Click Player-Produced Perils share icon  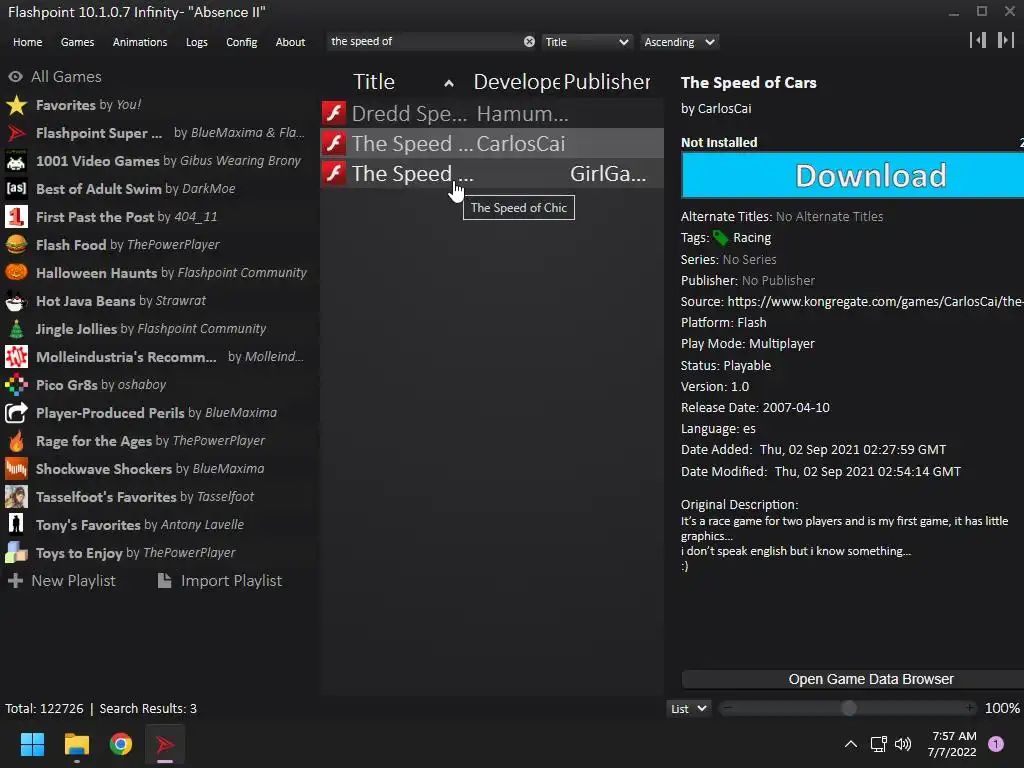[x=16, y=413]
